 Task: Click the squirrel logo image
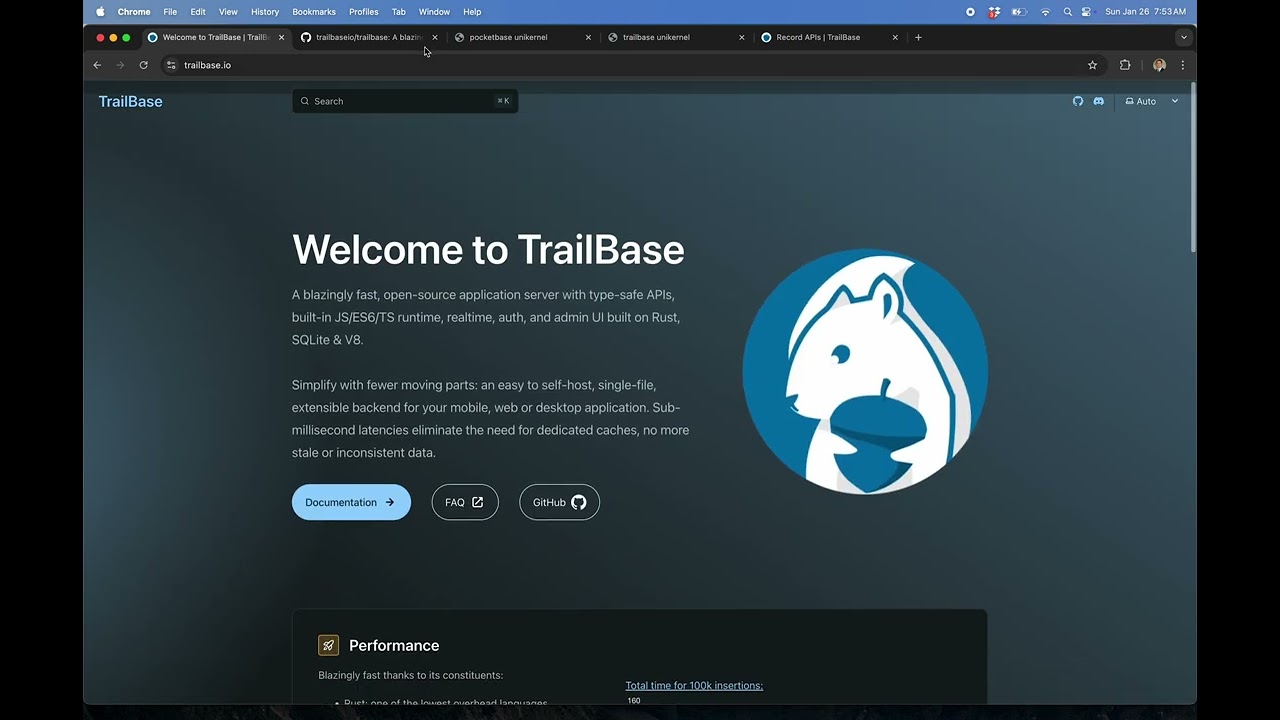pos(865,371)
